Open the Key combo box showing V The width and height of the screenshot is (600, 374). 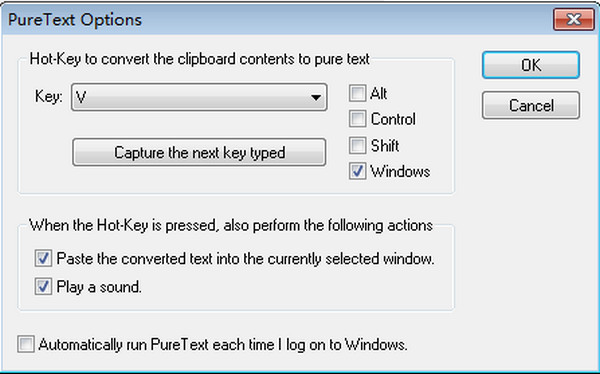(x=199, y=98)
